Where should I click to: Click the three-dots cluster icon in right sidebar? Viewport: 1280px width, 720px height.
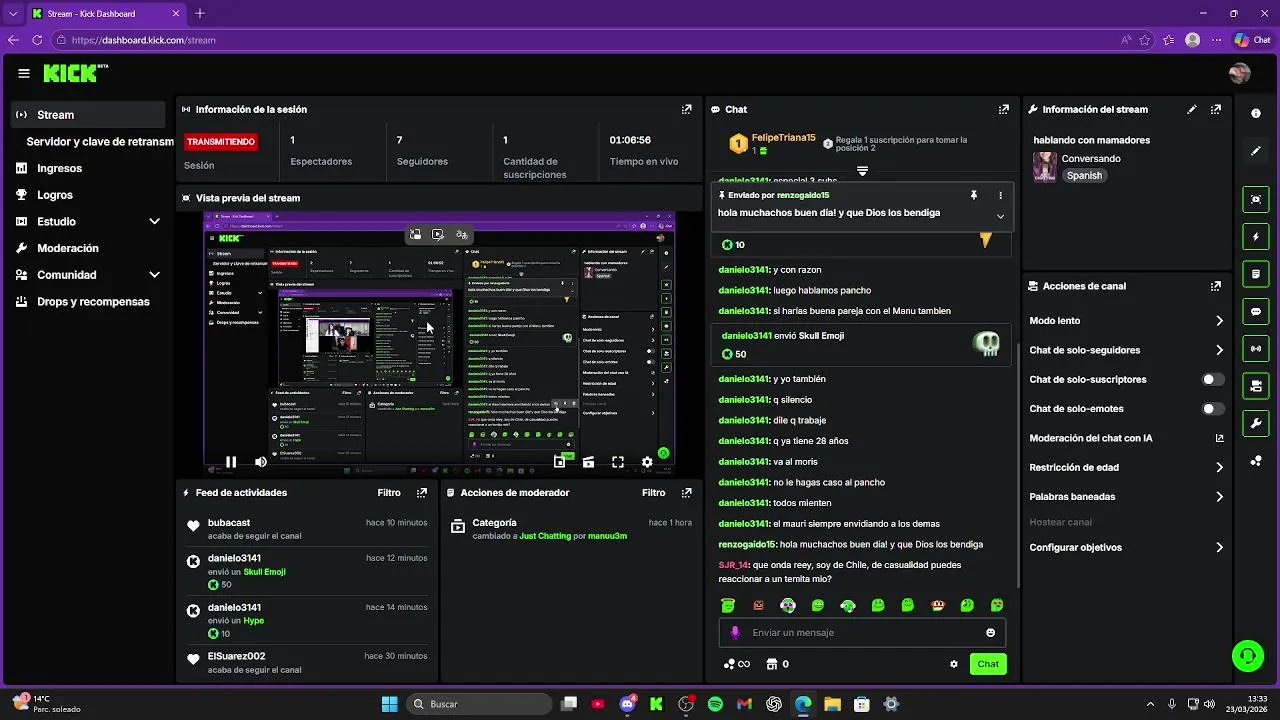pyautogui.click(x=1256, y=461)
